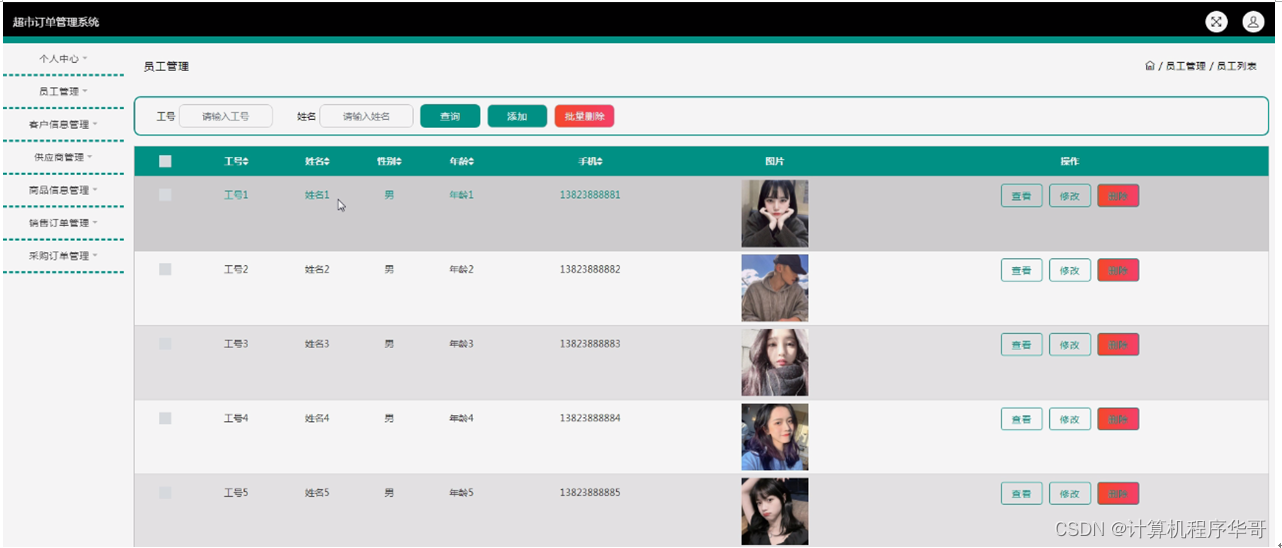Click 员工列表 in the breadcrumb
Screen dimensions: 1282x548
pyautogui.click(x=1237, y=66)
